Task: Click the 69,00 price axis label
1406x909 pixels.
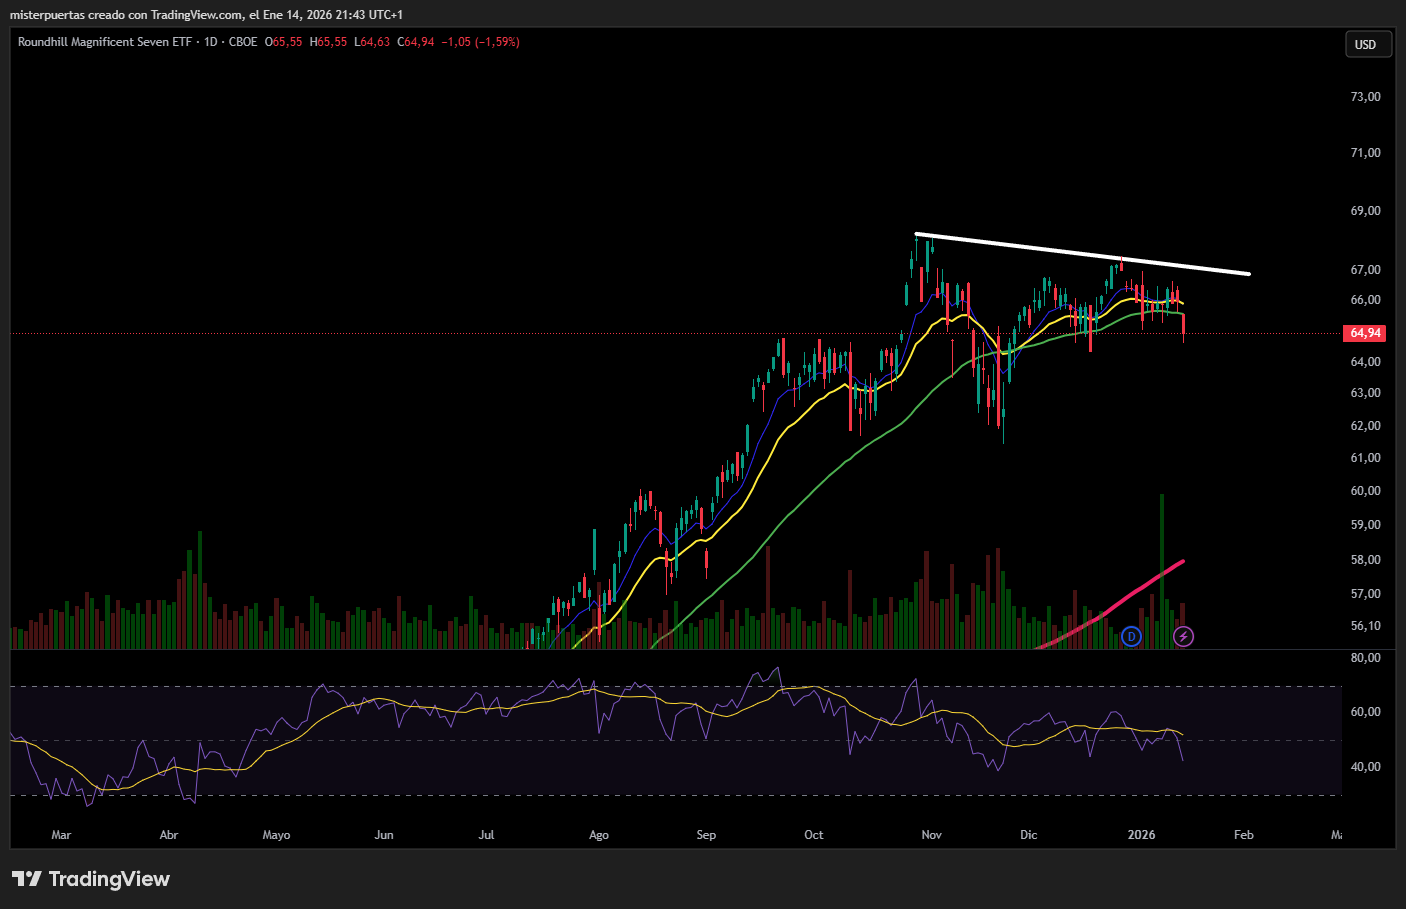Action: 1366,211
